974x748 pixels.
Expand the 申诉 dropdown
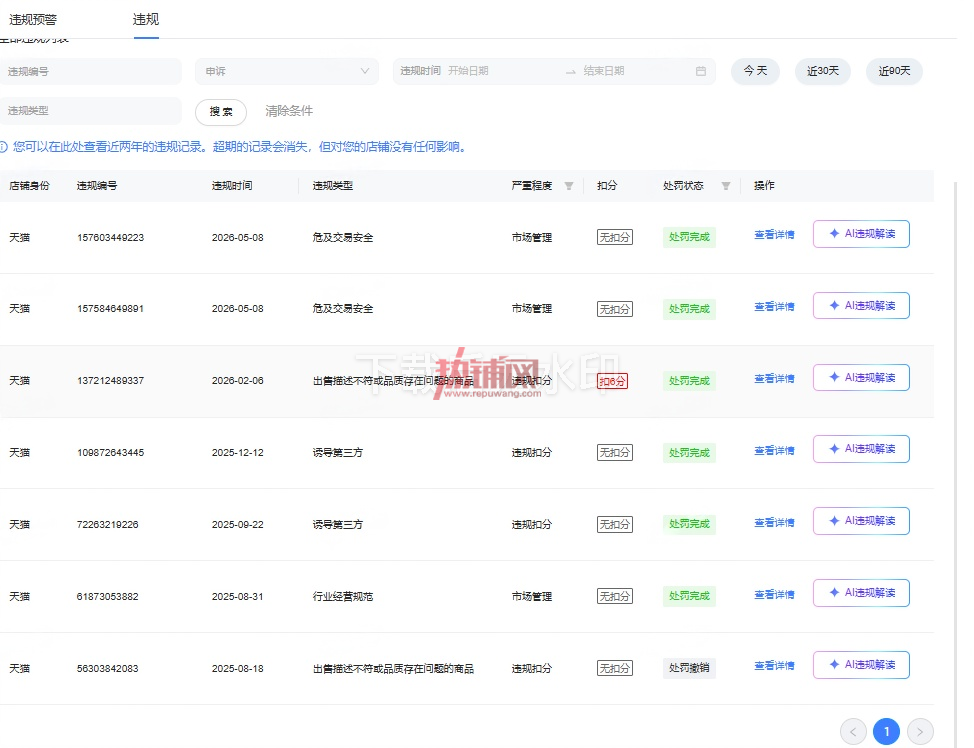click(287, 71)
